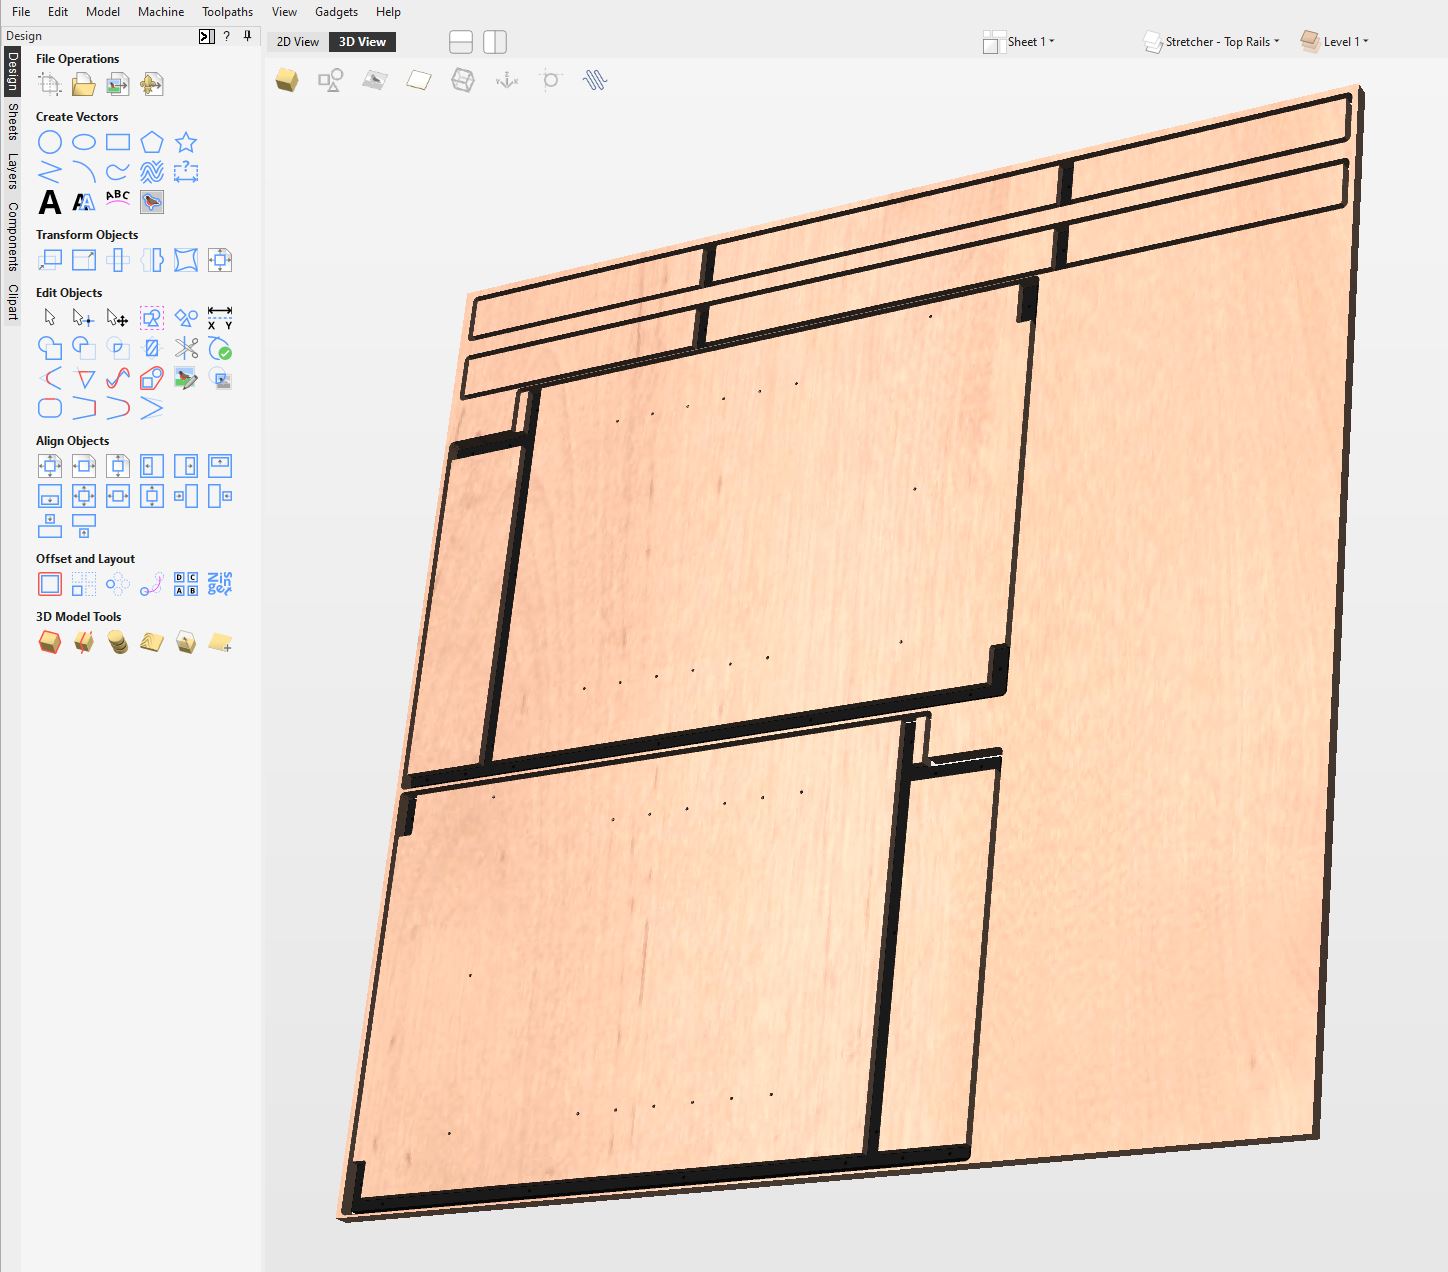Convert text to curves tool
This screenshot has width=1448, height=1272.
coord(84,202)
